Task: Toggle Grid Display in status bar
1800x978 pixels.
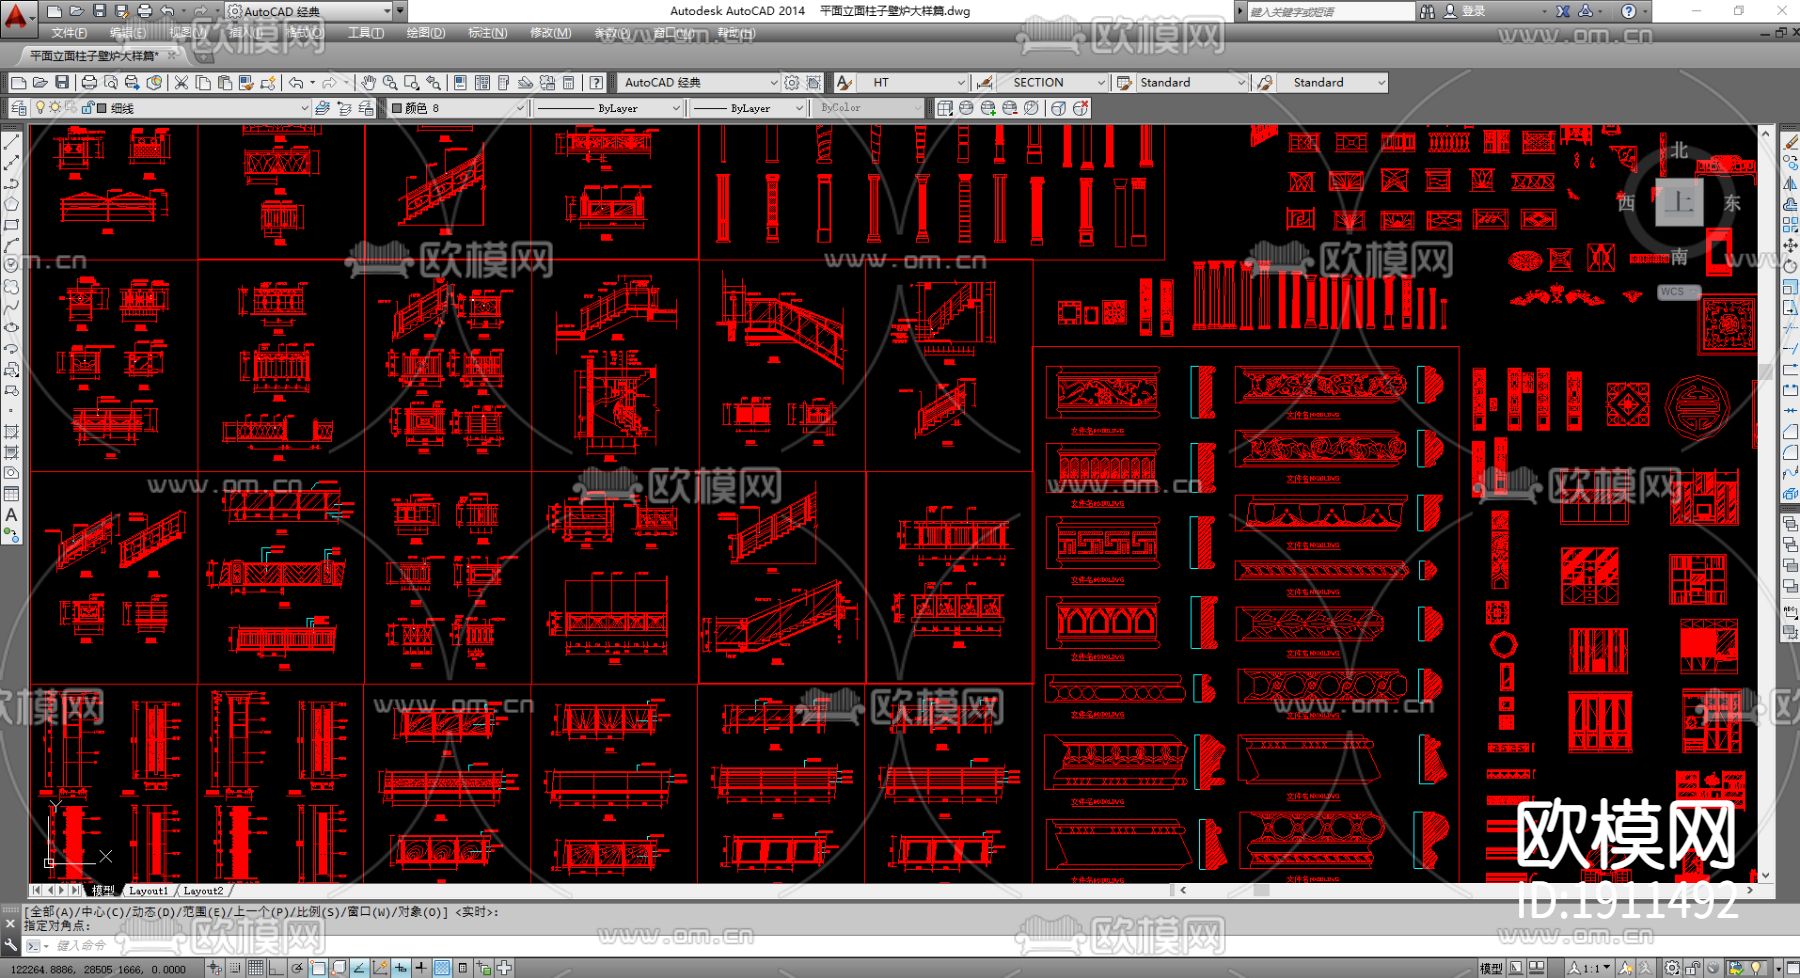Action: [x=256, y=968]
